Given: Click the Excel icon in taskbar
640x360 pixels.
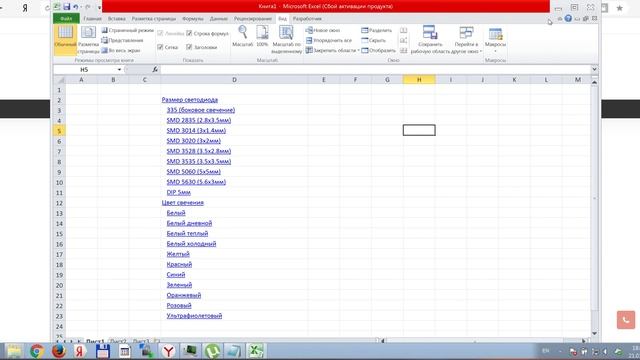Looking at the screenshot, I should 256,351.
